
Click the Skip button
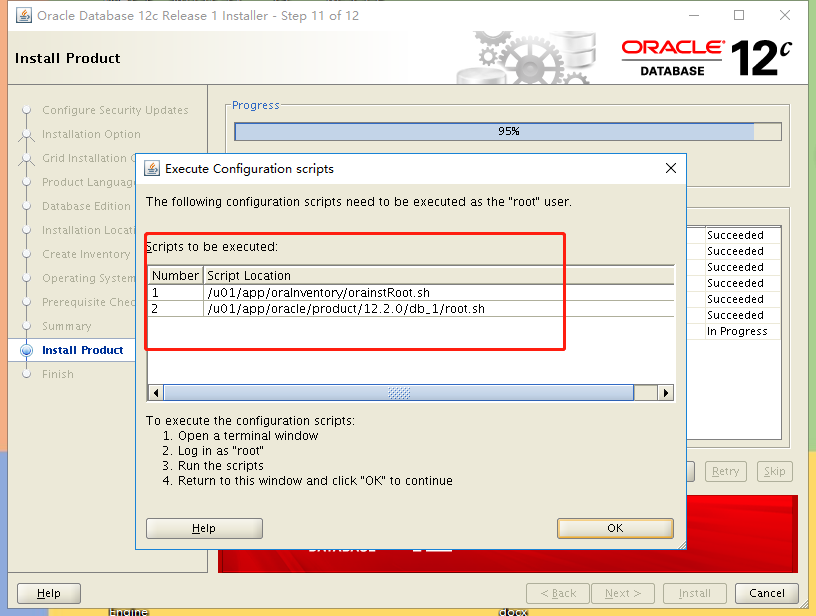tap(774, 471)
